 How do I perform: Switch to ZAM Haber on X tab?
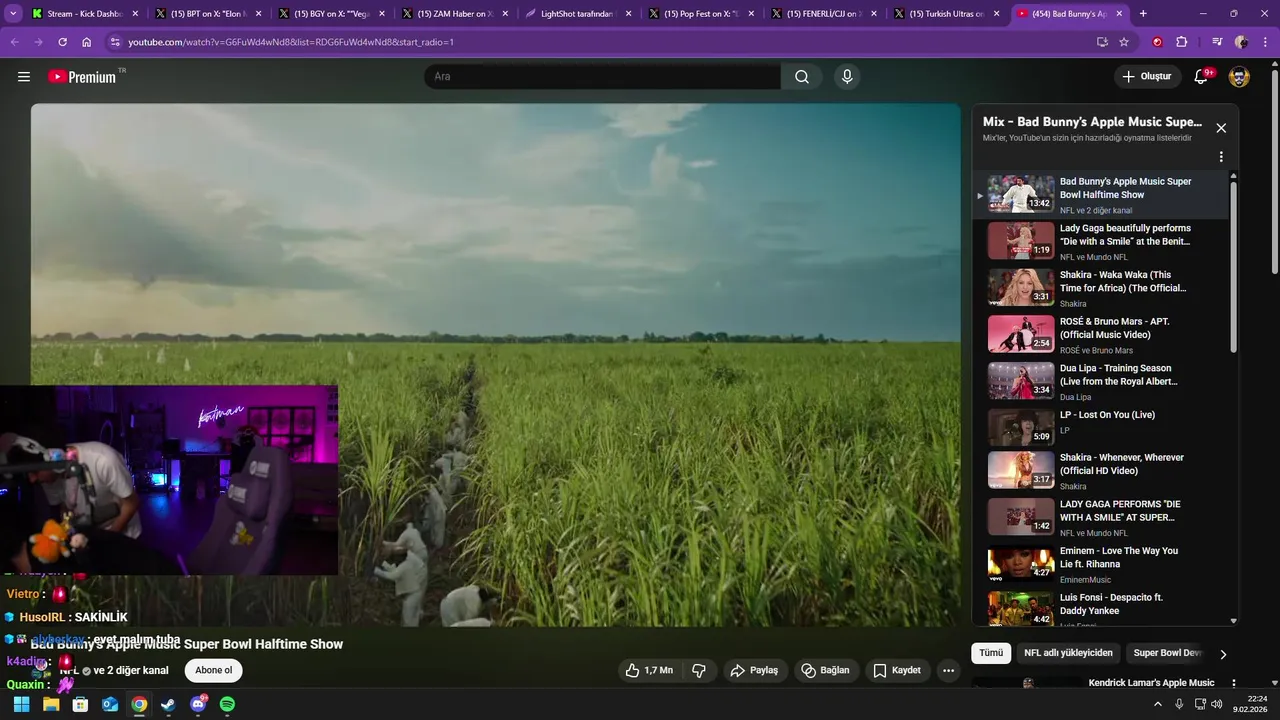[455, 14]
